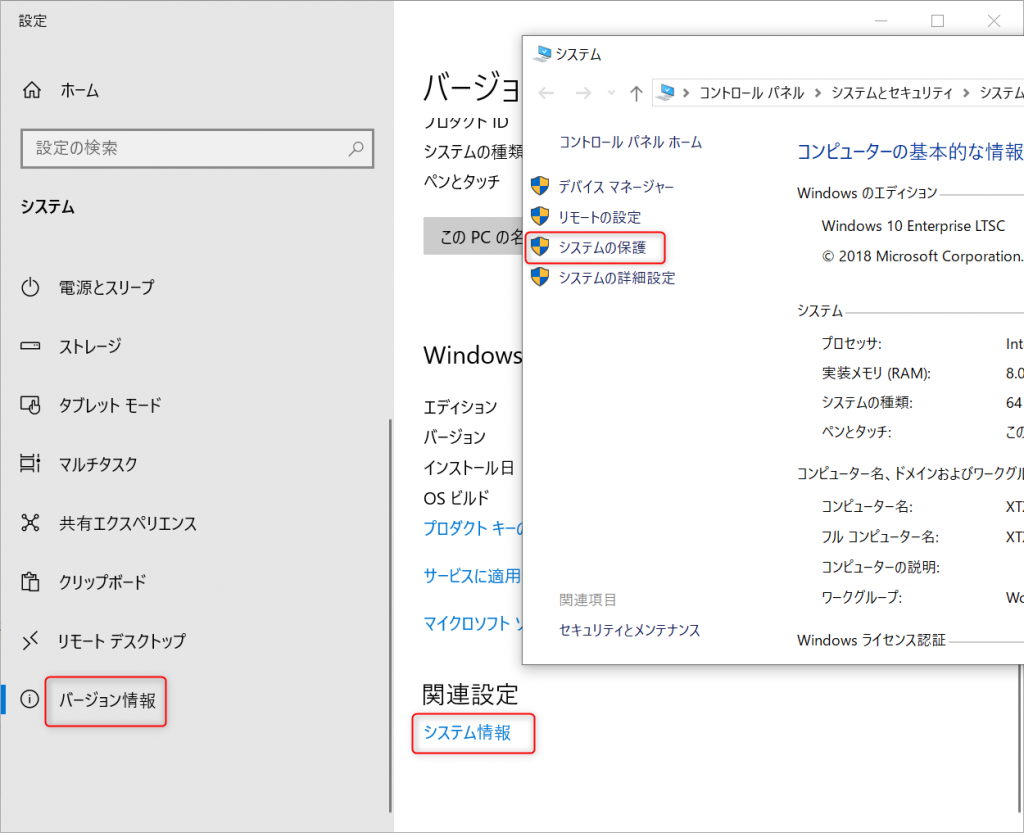Image resolution: width=1024 pixels, height=833 pixels.
Task: Click the search magnifier icon
Action: [x=356, y=148]
